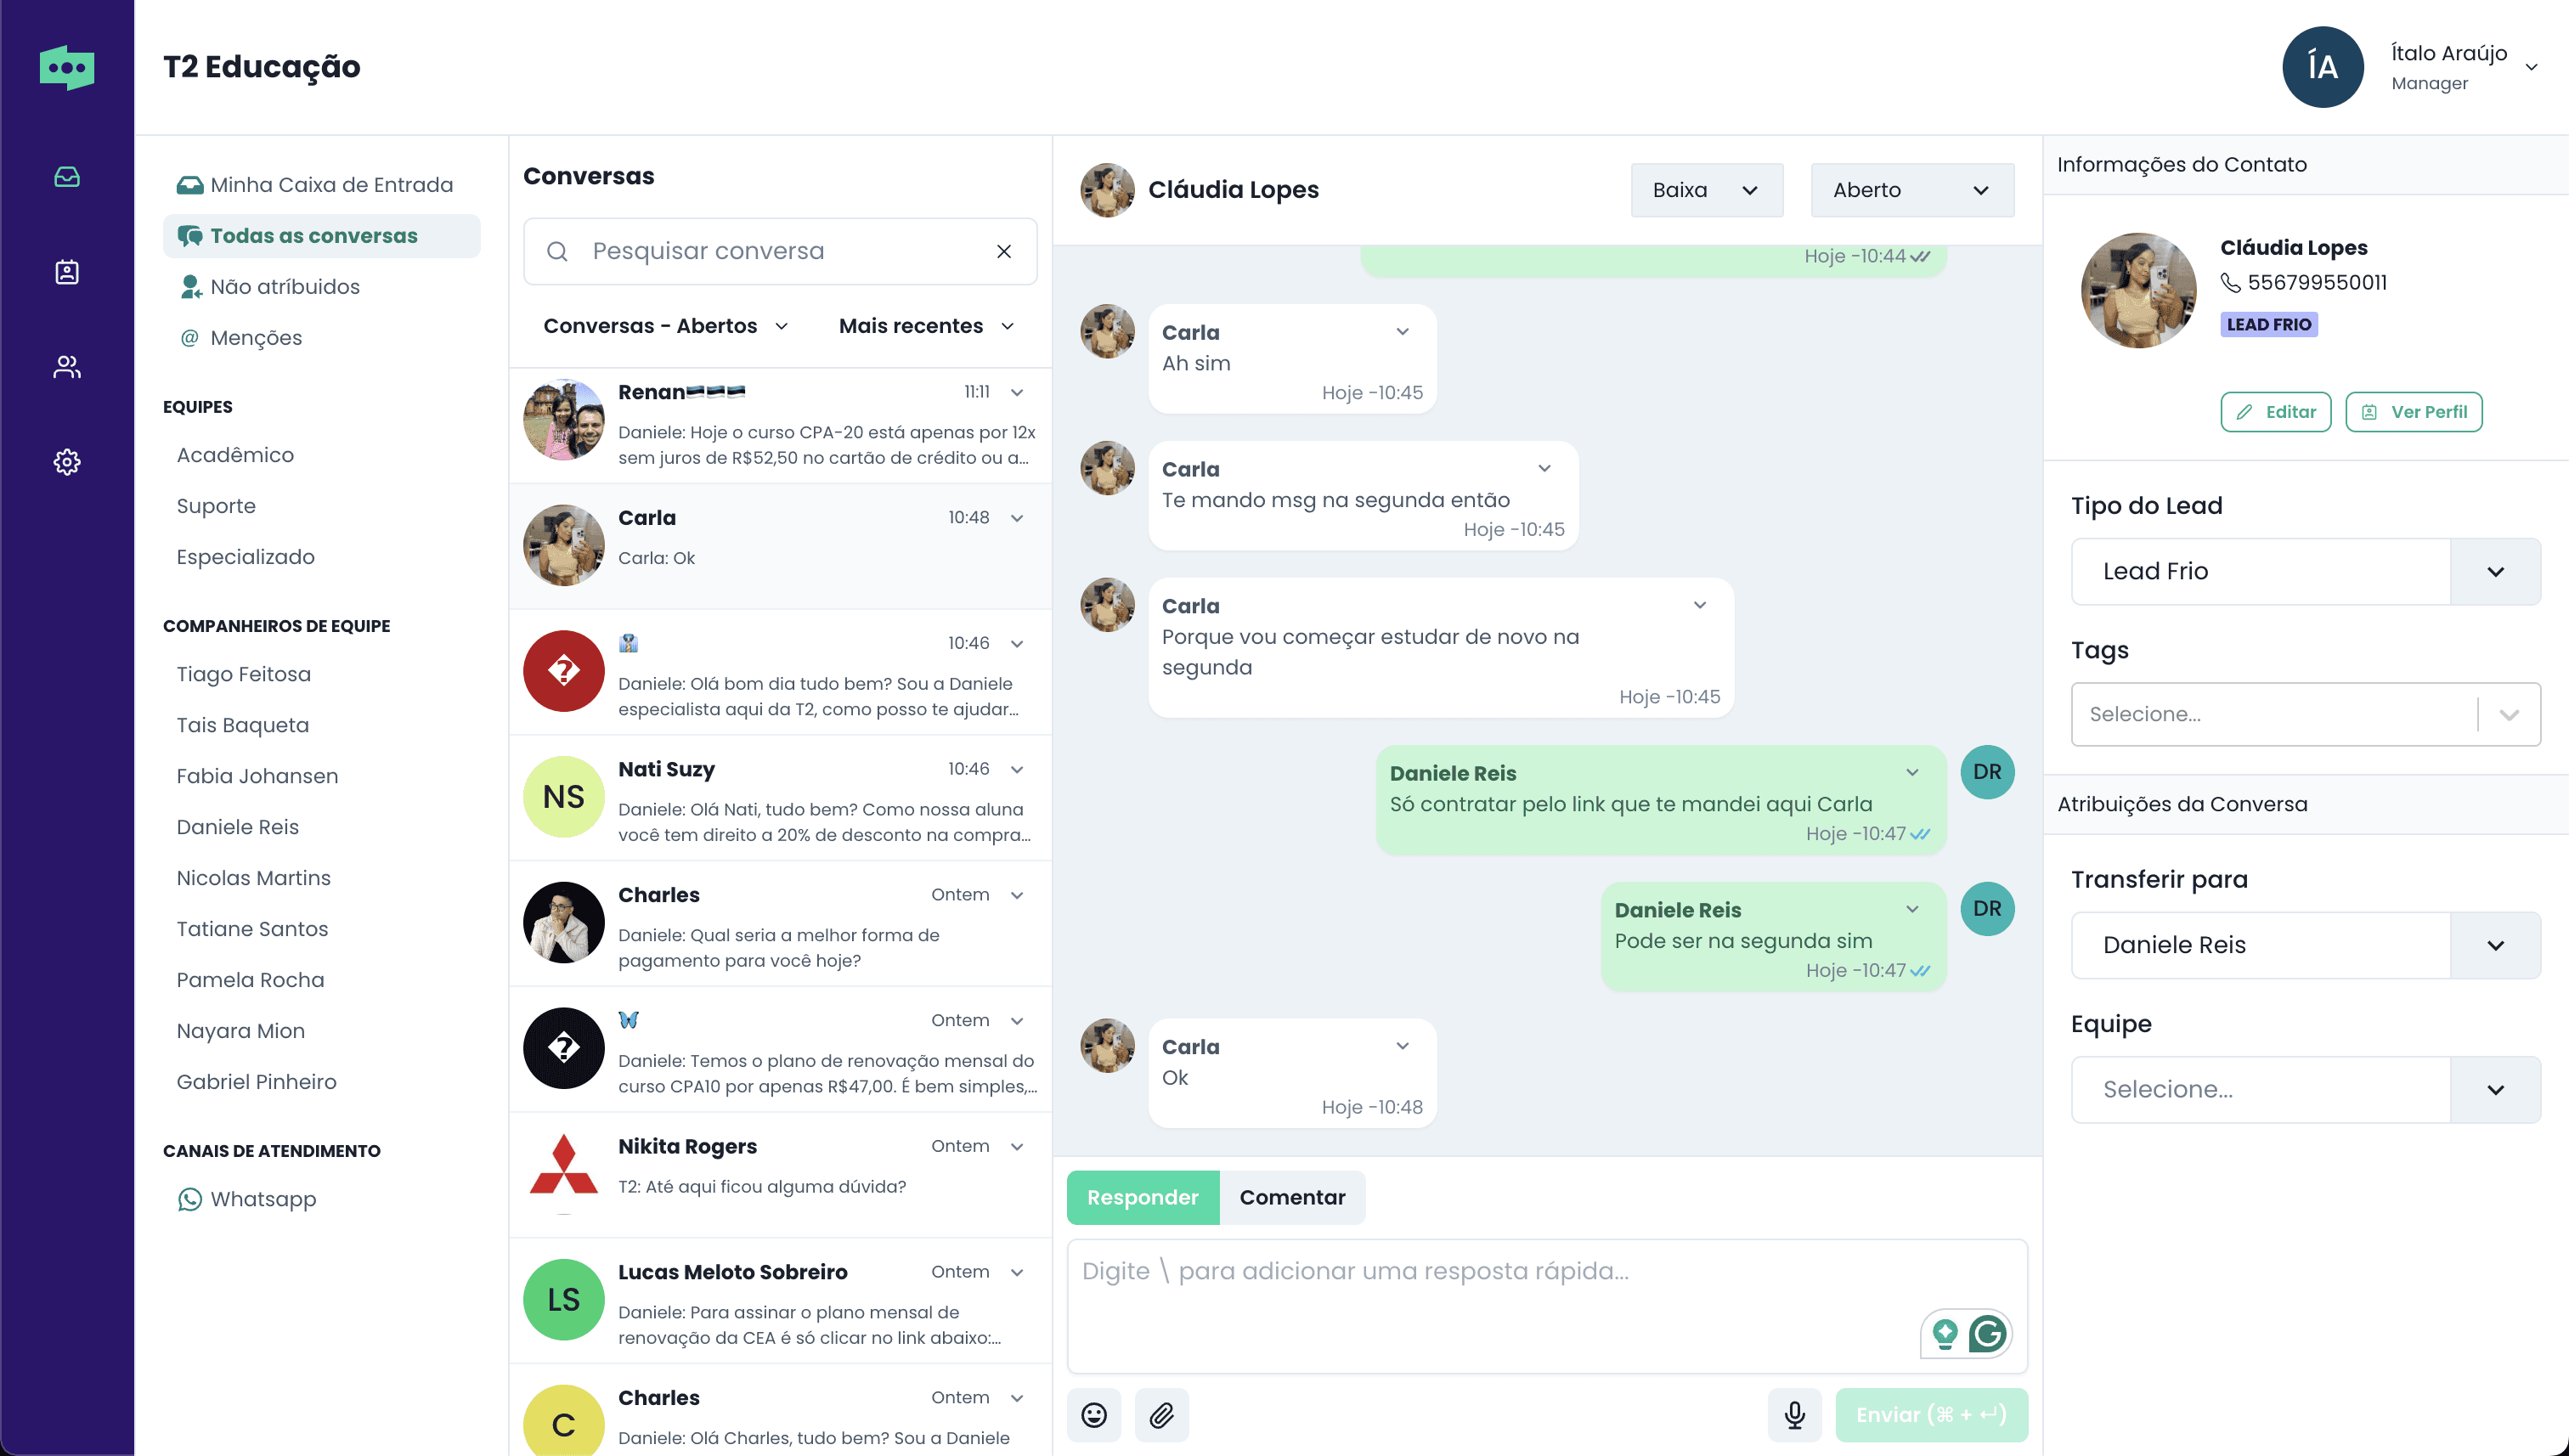This screenshot has width=2569, height=1456.
Task: Expand the Mais recentes sort dropdown
Action: (x=926, y=326)
